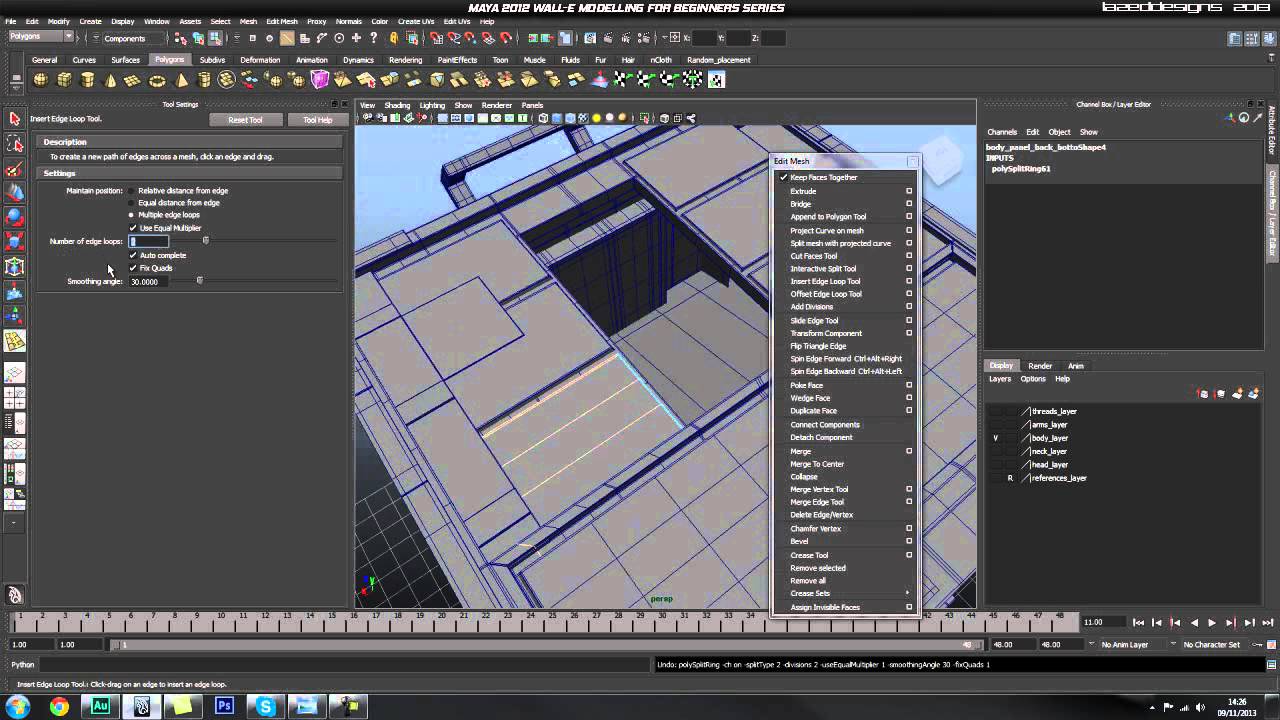Click the Chrome icon in the taskbar
This screenshot has height=720, width=1280.
pos(59,706)
